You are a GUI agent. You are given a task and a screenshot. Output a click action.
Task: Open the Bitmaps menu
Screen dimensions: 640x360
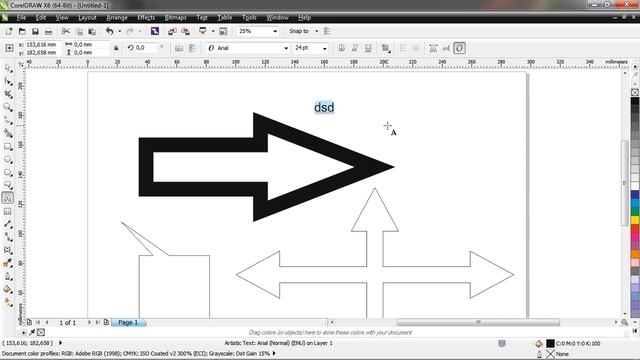coord(176,18)
